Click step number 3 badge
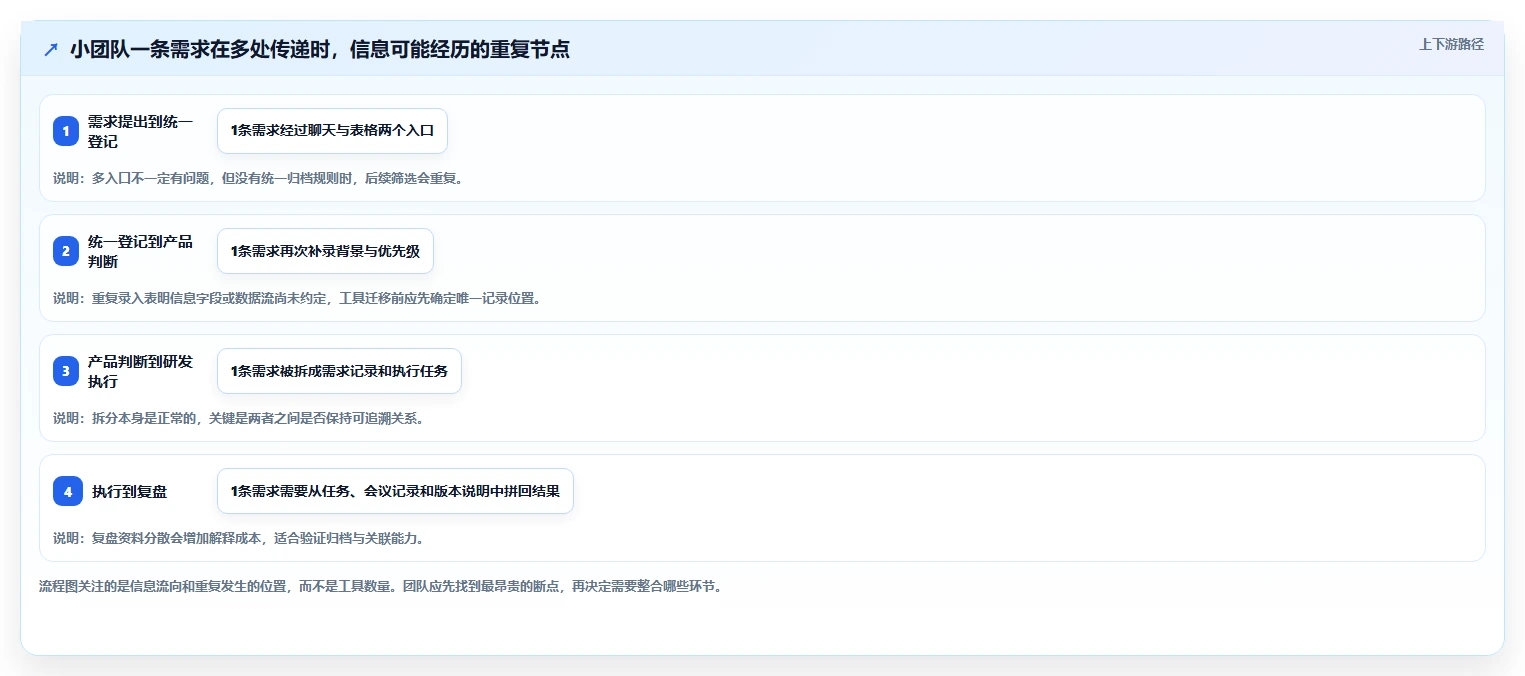The image size is (1525, 676). point(66,371)
